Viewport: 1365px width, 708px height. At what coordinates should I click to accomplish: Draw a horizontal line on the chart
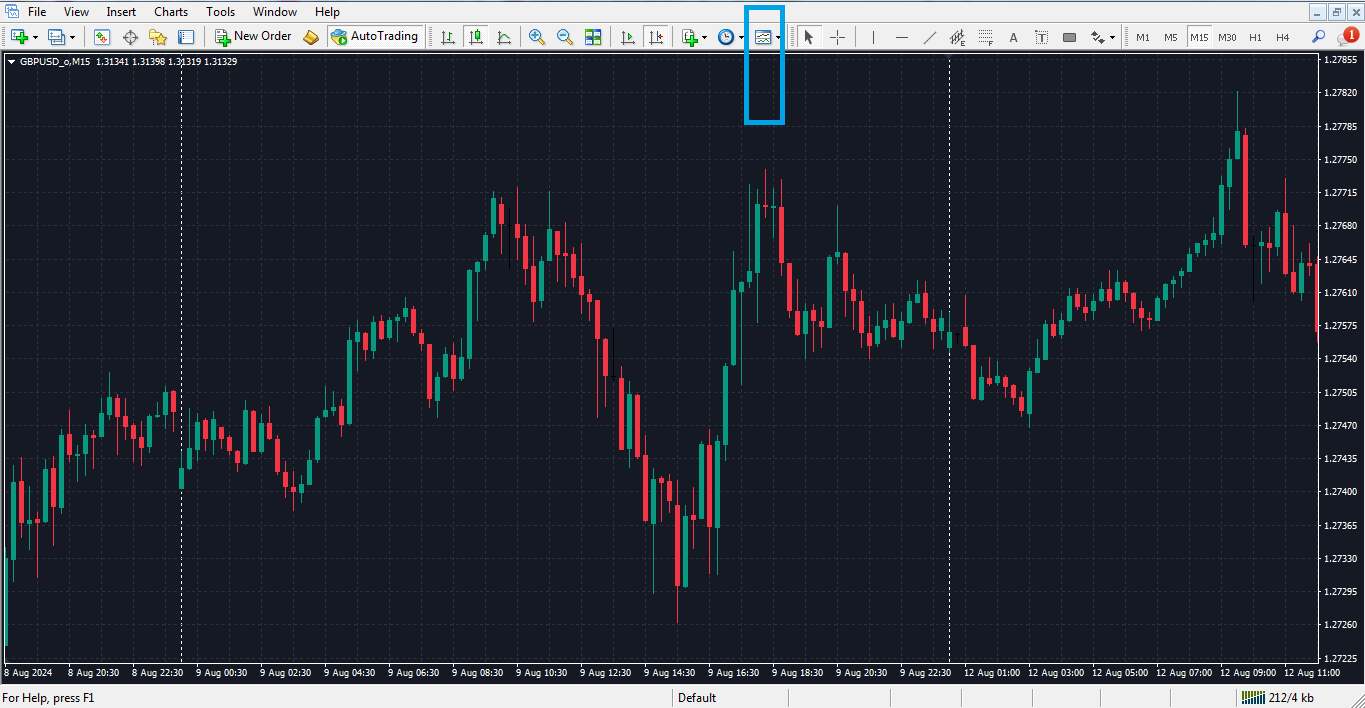pyautogui.click(x=901, y=37)
